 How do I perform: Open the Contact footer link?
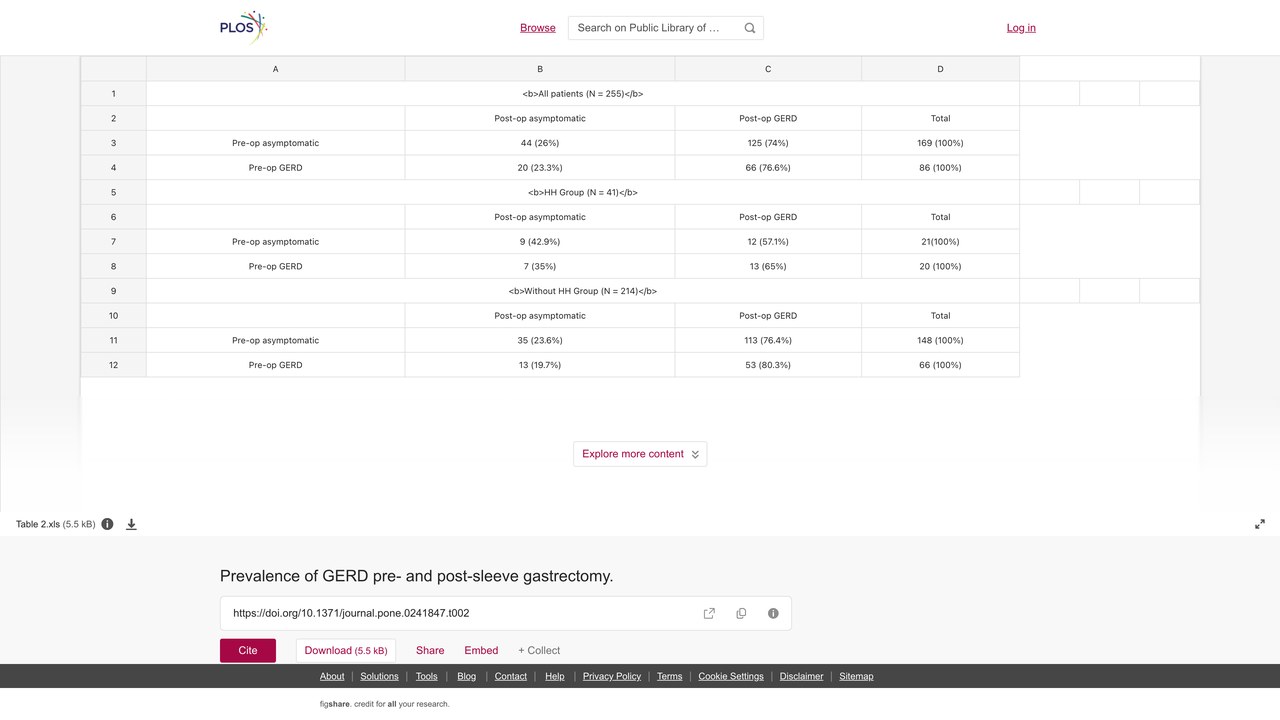[x=511, y=676]
